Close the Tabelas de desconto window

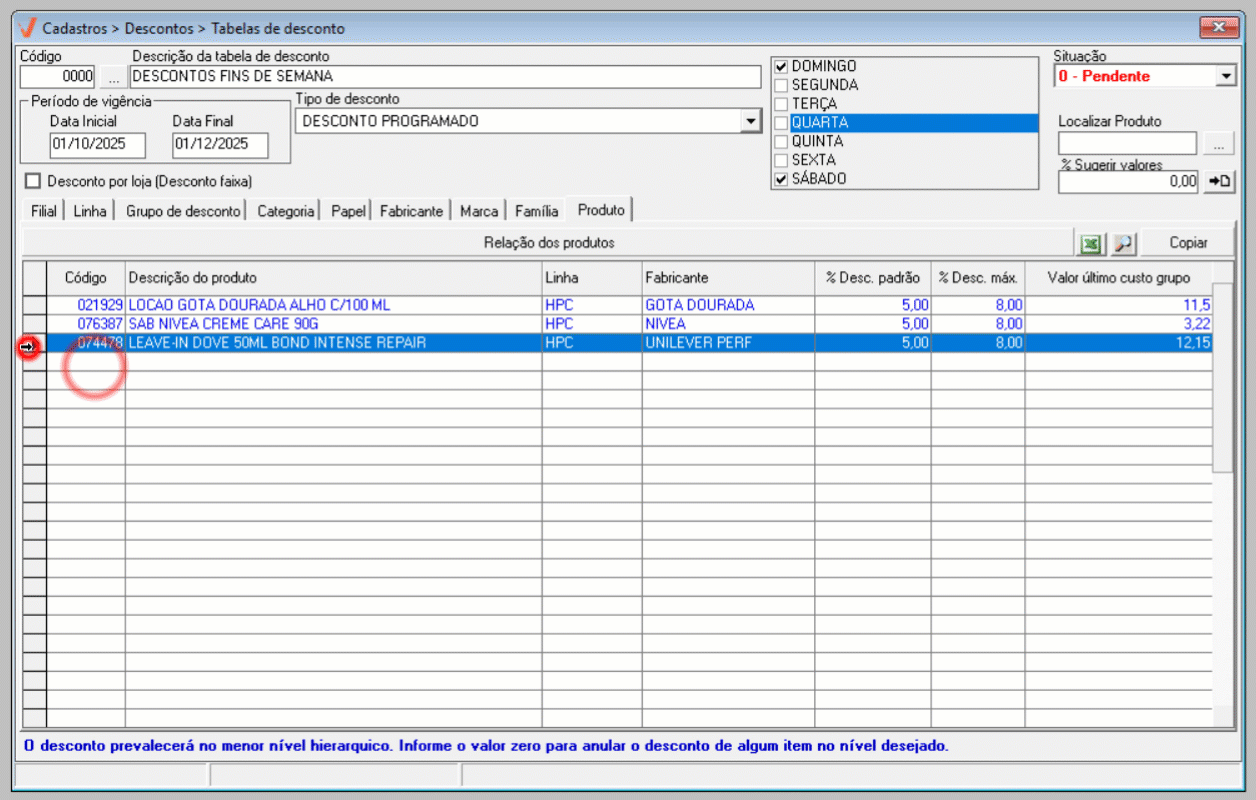[1219, 27]
